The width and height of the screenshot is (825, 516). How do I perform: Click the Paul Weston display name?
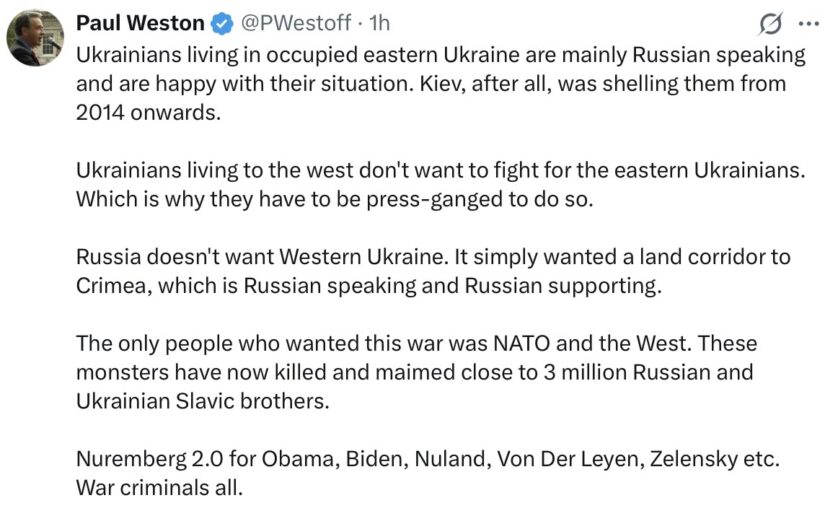tap(140, 23)
